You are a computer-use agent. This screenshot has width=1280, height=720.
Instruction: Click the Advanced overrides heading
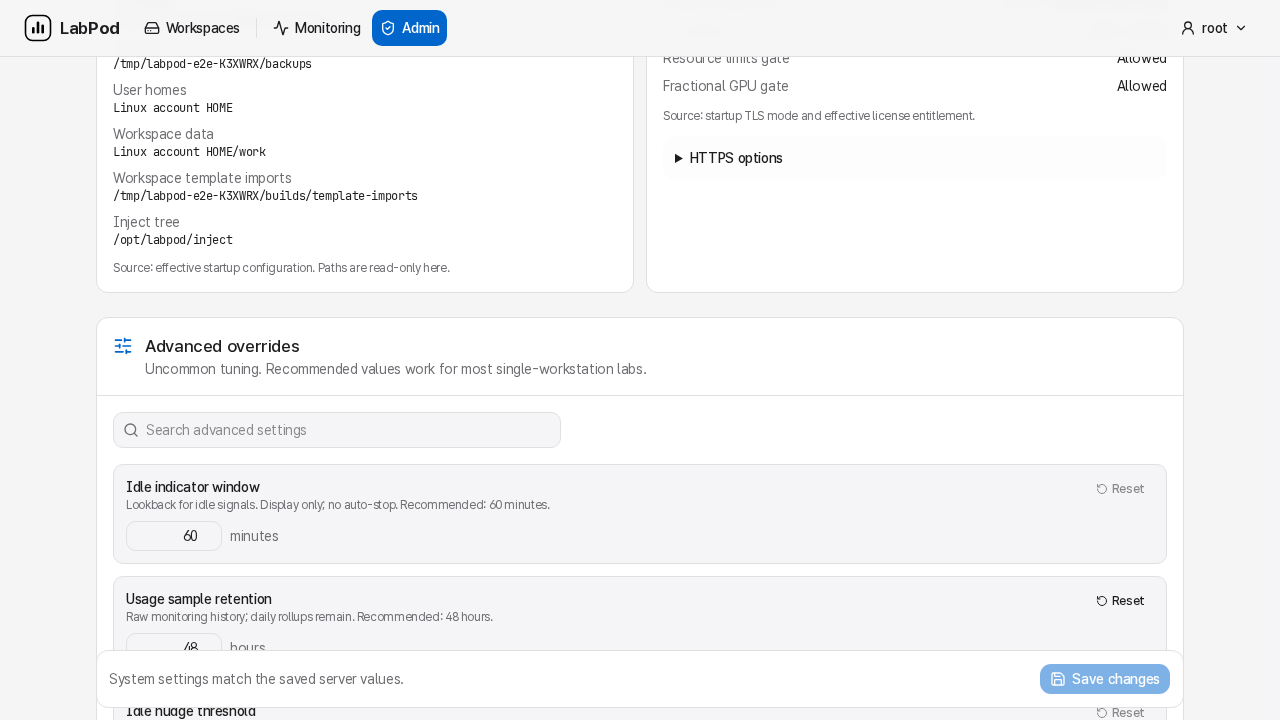click(x=222, y=346)
